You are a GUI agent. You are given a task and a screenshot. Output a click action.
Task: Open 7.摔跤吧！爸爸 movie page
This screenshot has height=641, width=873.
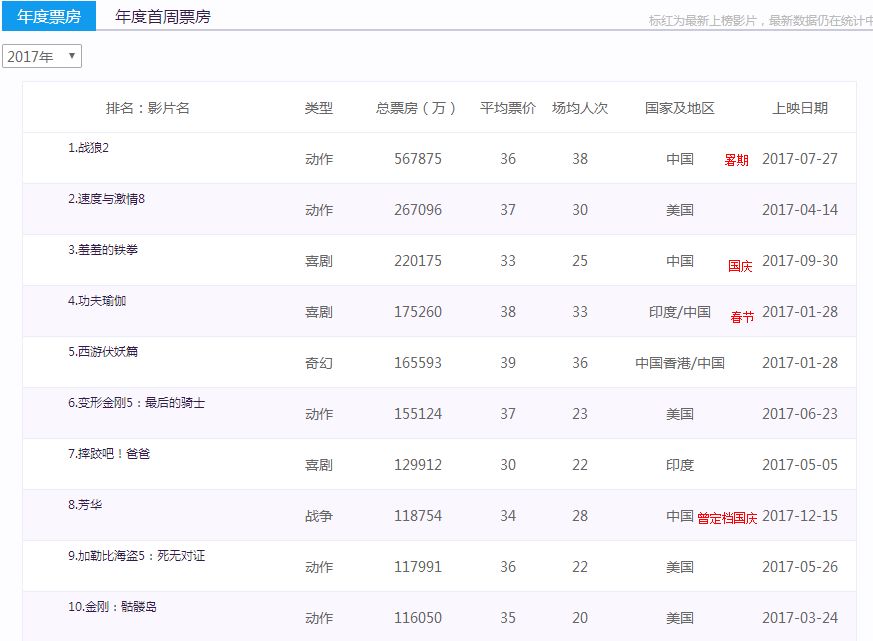108,454
